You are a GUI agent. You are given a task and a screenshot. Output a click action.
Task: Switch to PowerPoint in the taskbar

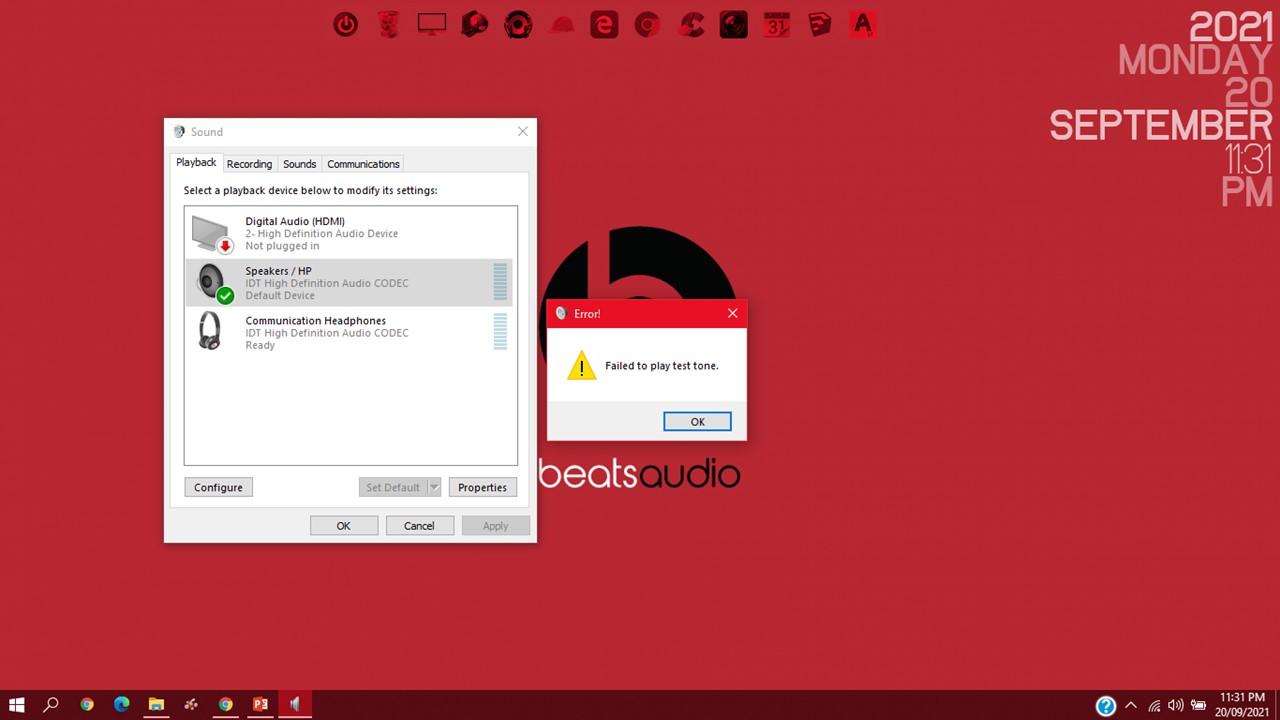click(260, 704)
